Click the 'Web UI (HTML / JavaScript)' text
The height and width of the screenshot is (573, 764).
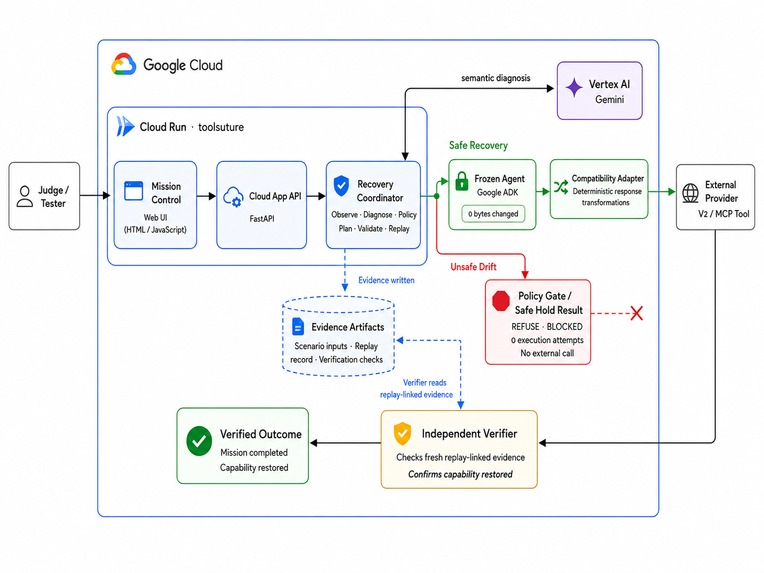tap(155, 224)
